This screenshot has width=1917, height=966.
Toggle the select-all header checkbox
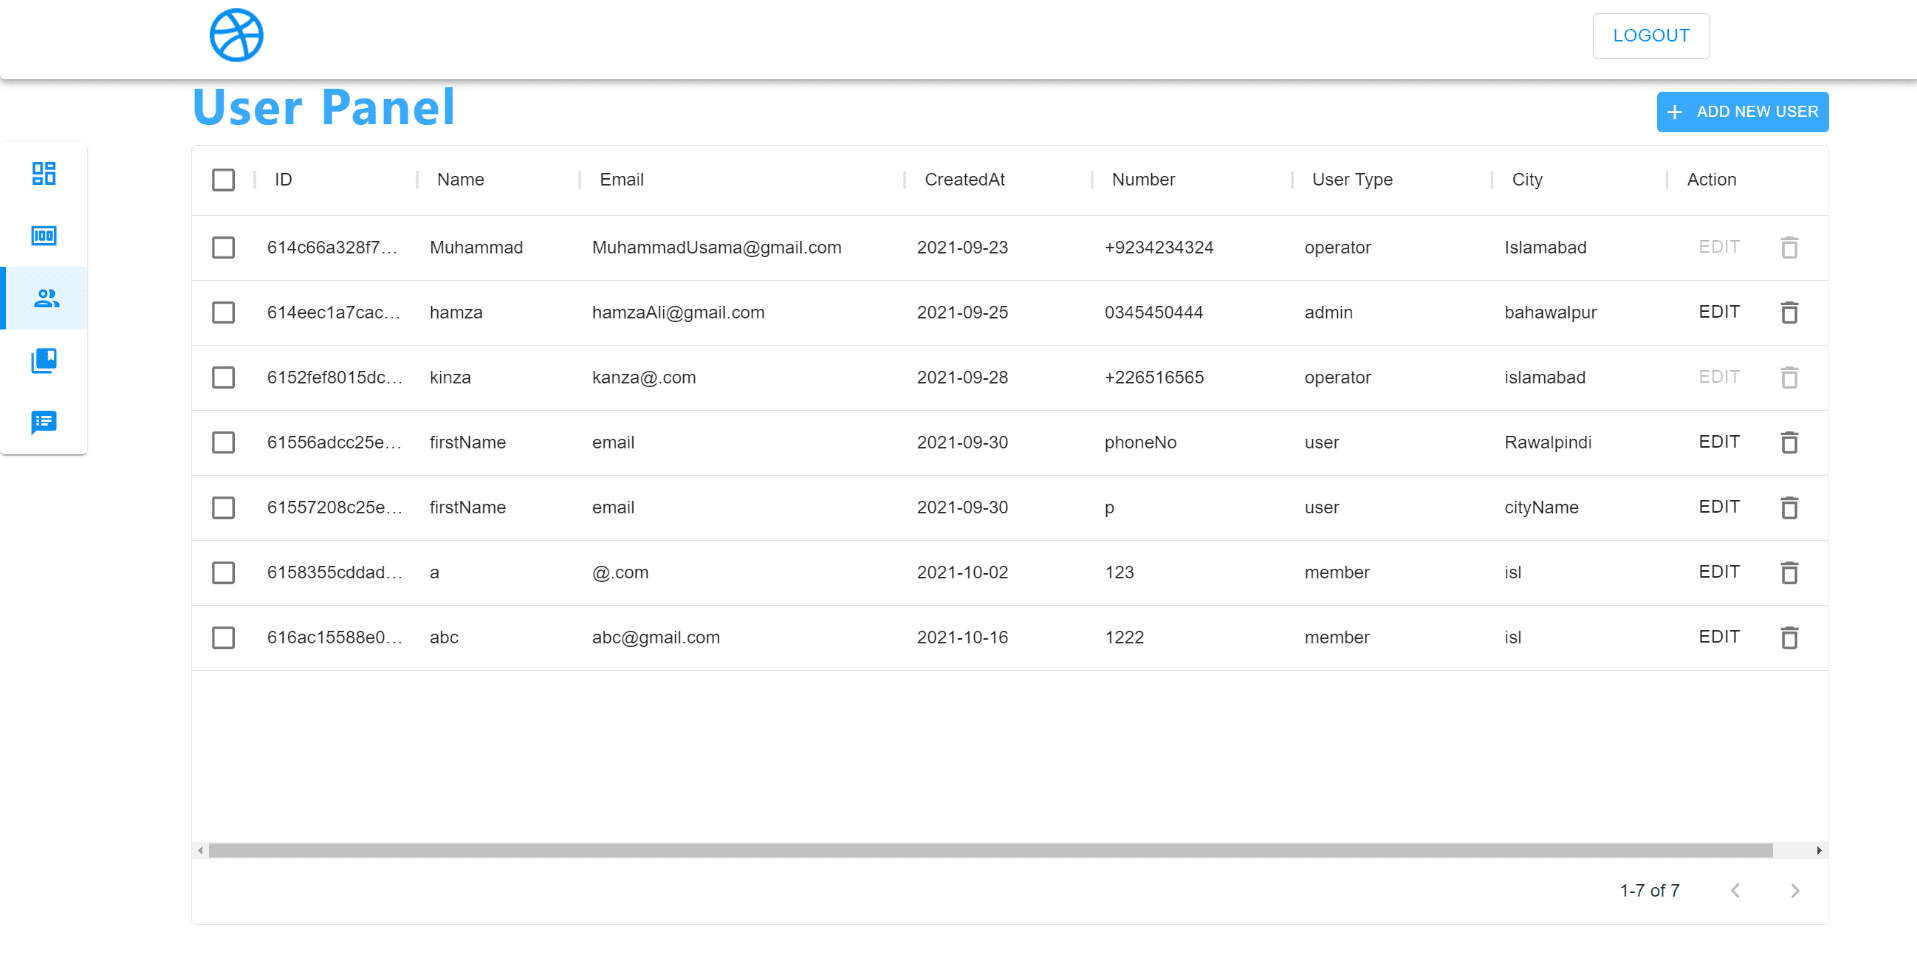(x=223, y=180)
